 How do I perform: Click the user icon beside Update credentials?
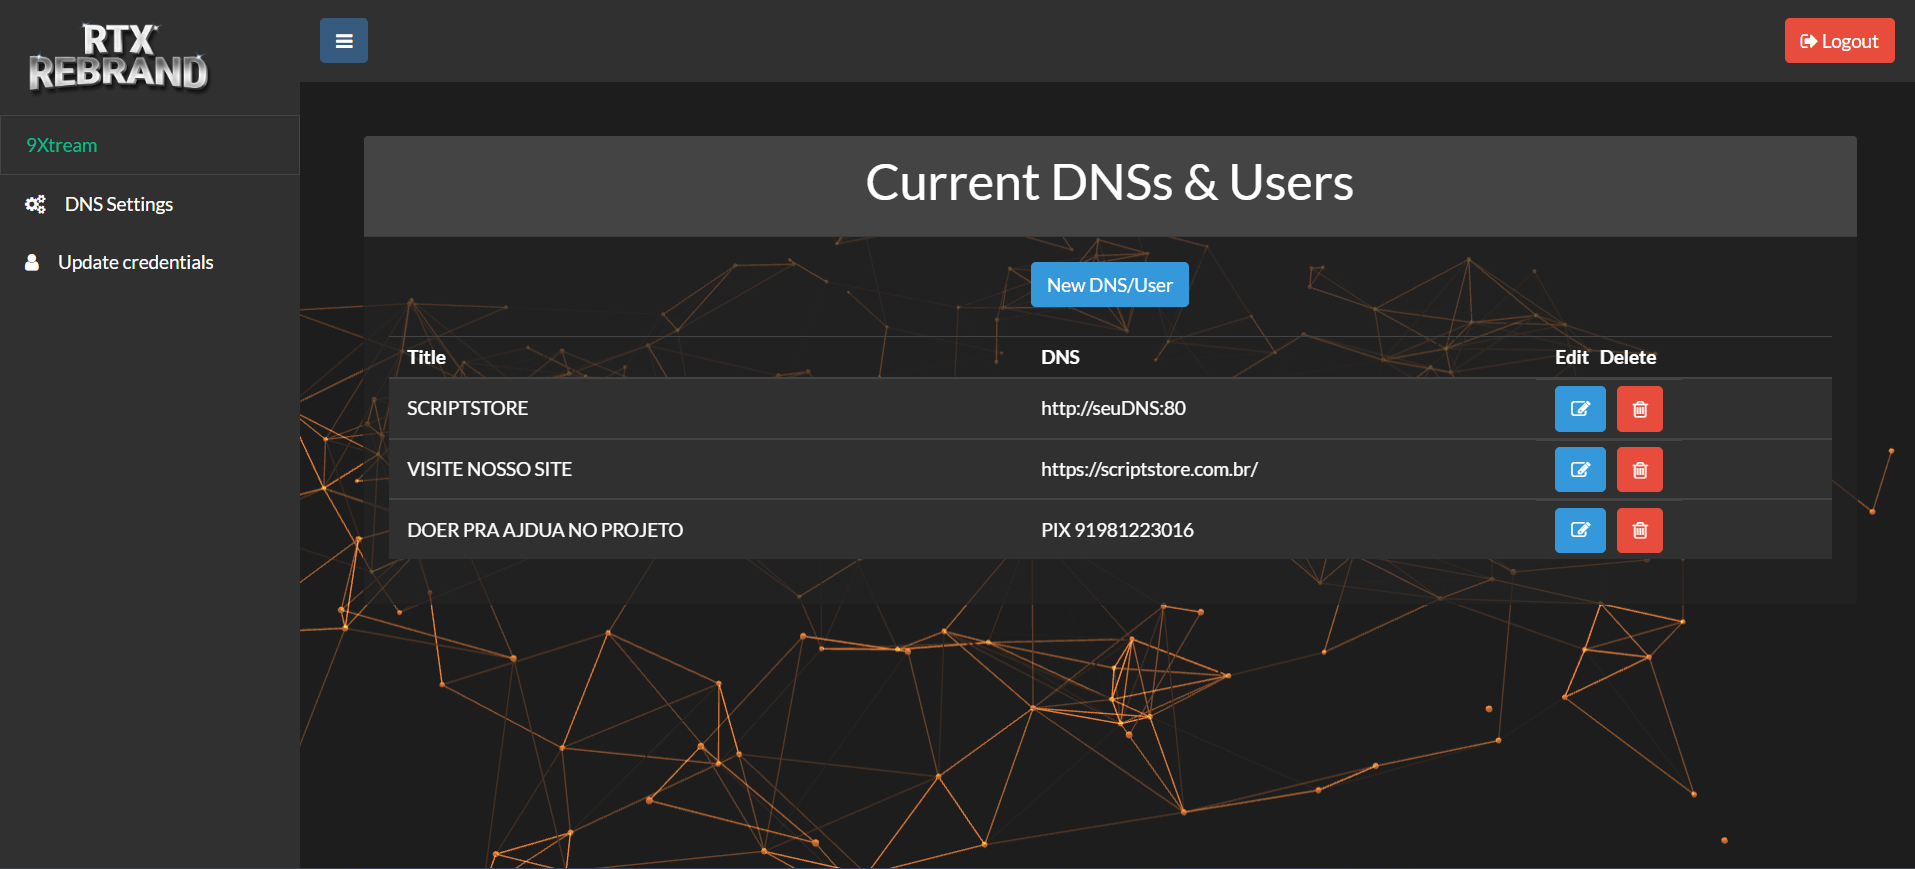32,262
